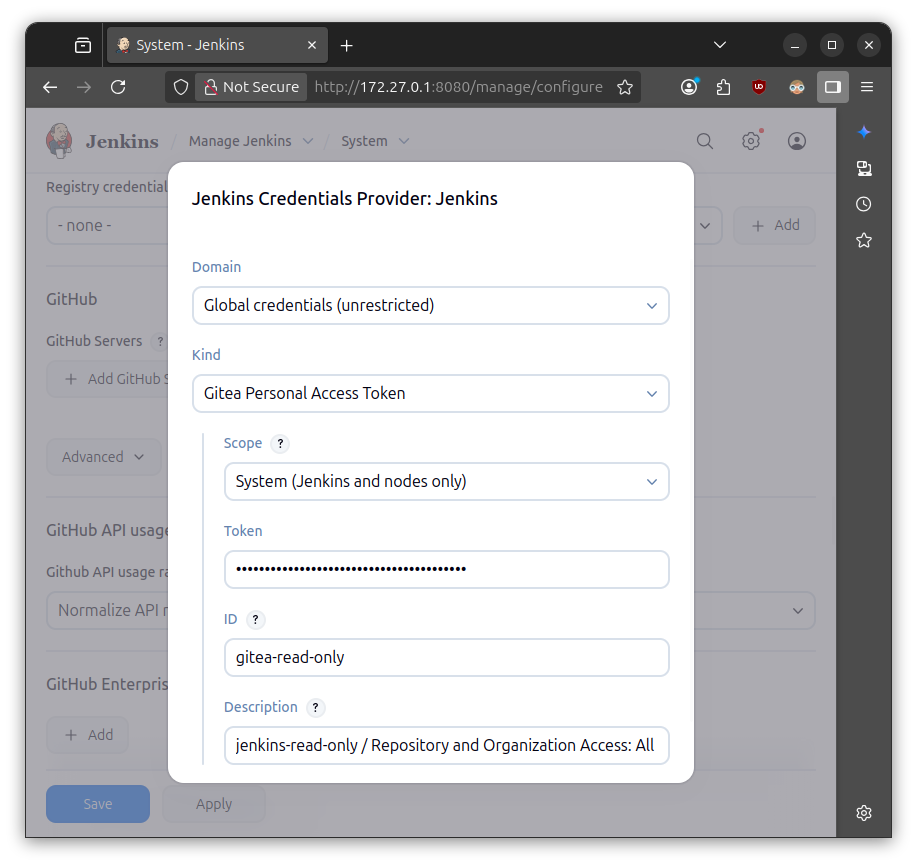The width and height of the screenshot is (917, 866).
Task: Click the Not Secure connection label
Action: (251, 87)
